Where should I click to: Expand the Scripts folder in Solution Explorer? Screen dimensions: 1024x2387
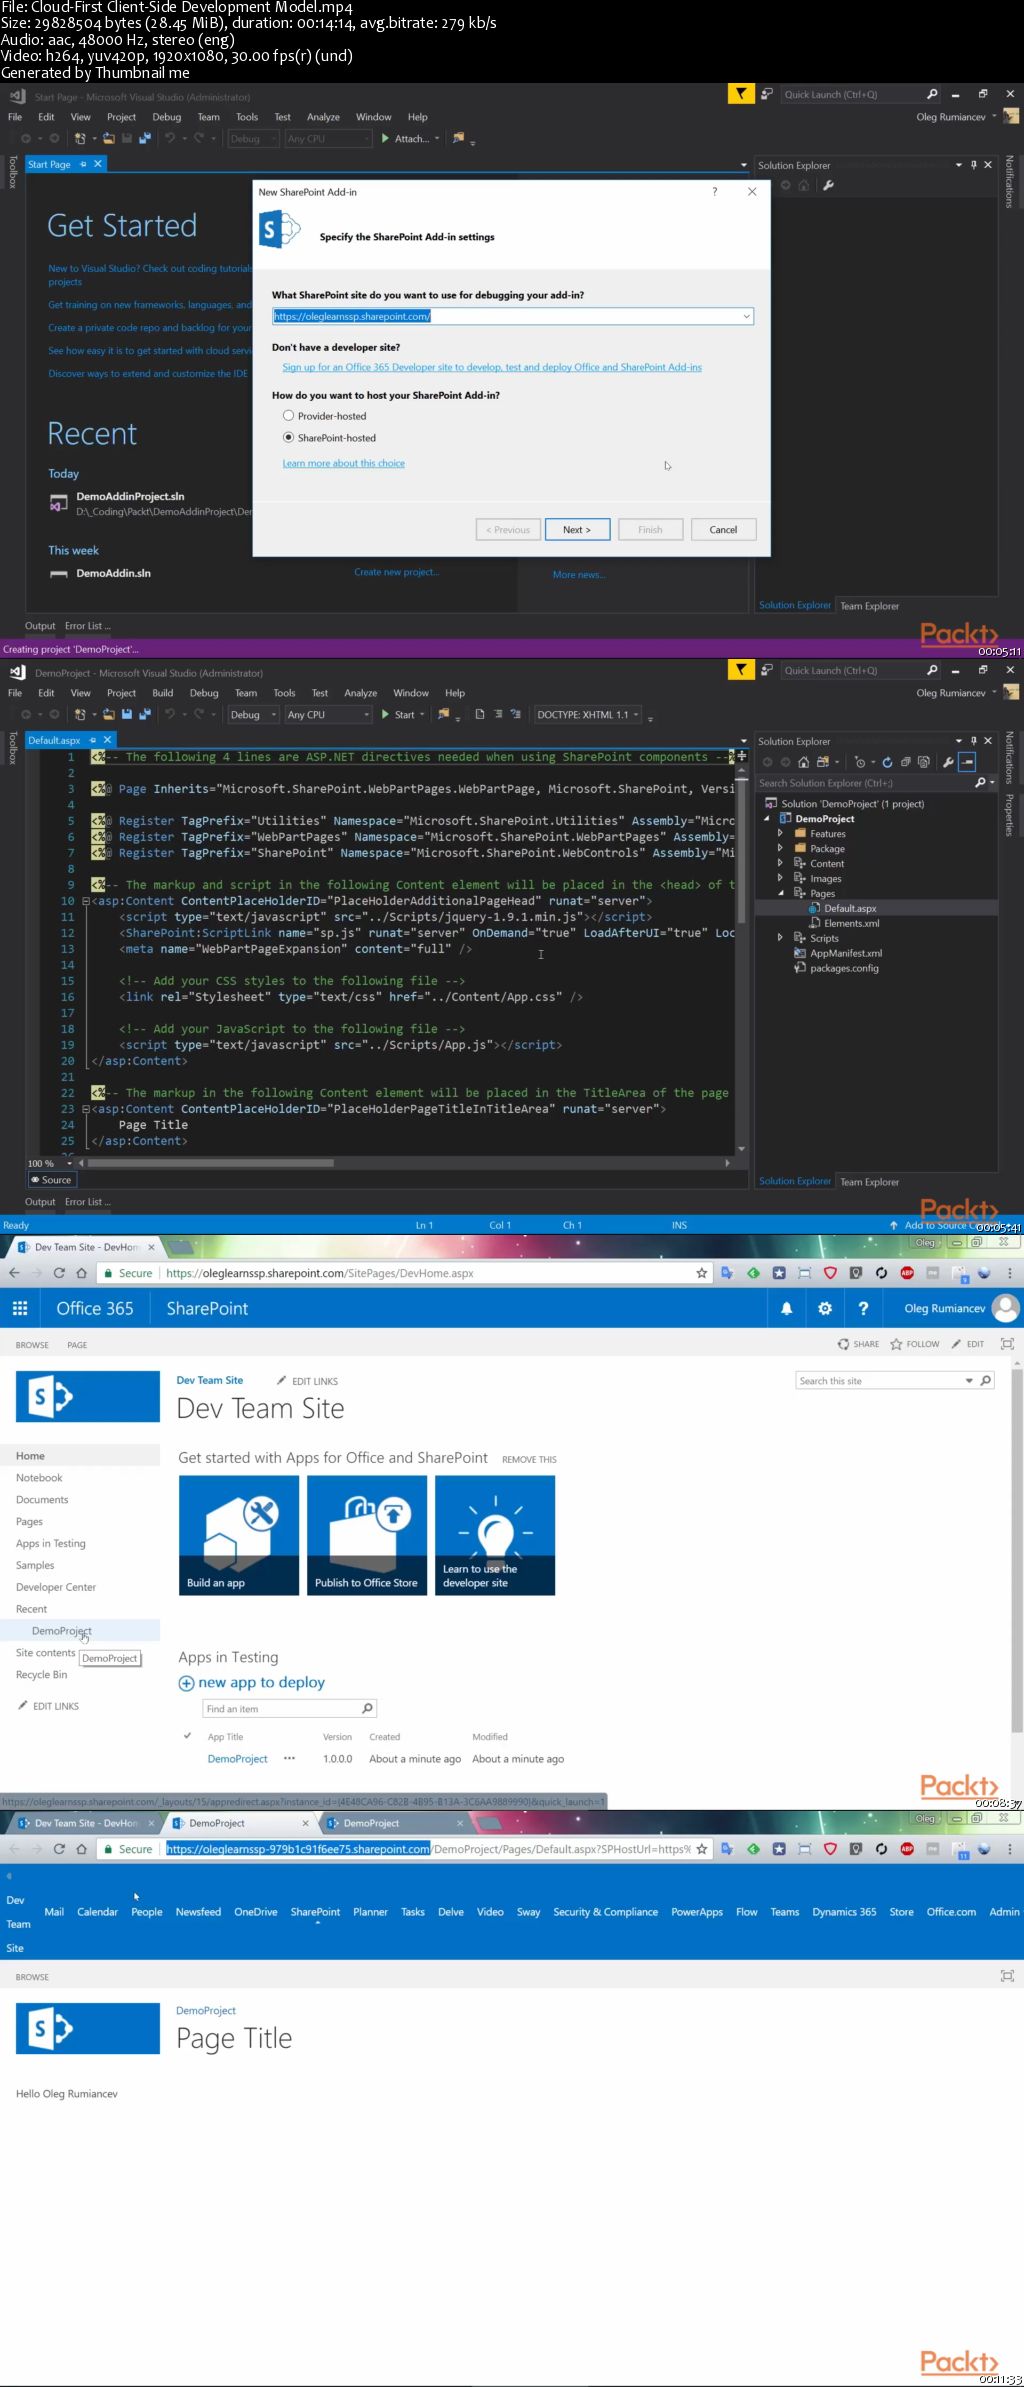click(780, 938)
